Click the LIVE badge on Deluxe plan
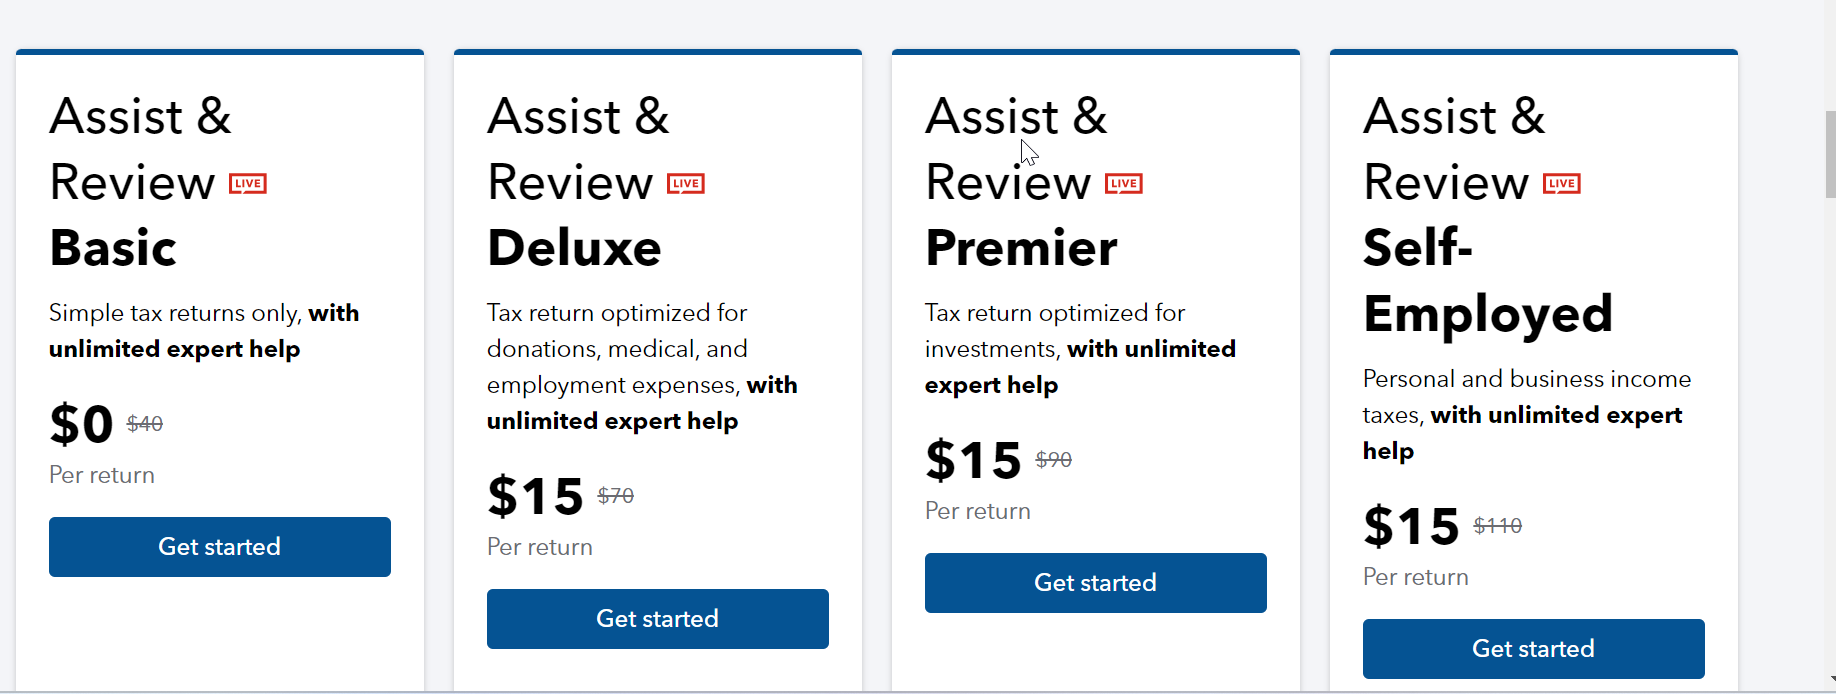This screenshot has width=1836, height=694. pos(686,184)
